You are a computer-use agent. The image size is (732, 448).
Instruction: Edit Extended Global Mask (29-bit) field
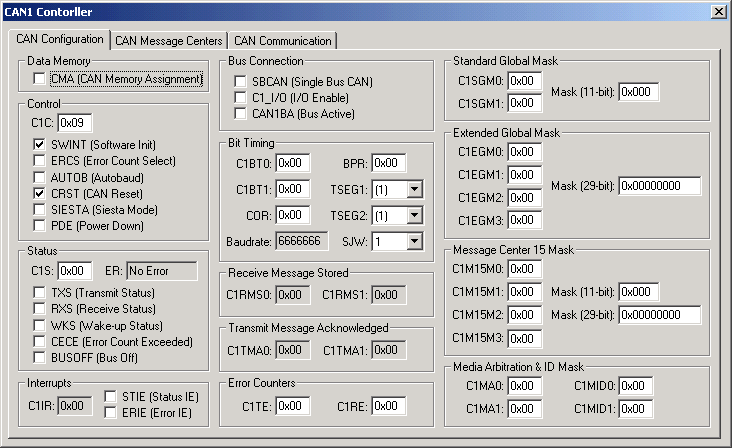click(660, 186)
